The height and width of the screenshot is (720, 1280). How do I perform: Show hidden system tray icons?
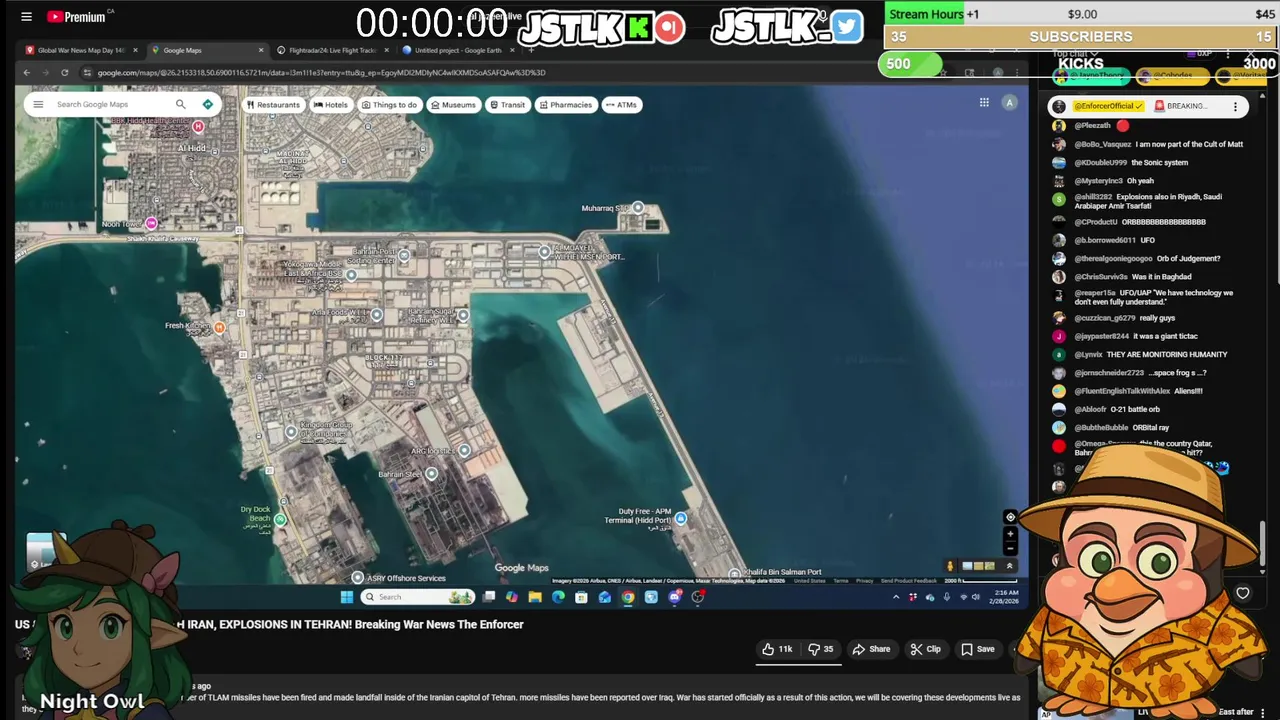(896, 597)
